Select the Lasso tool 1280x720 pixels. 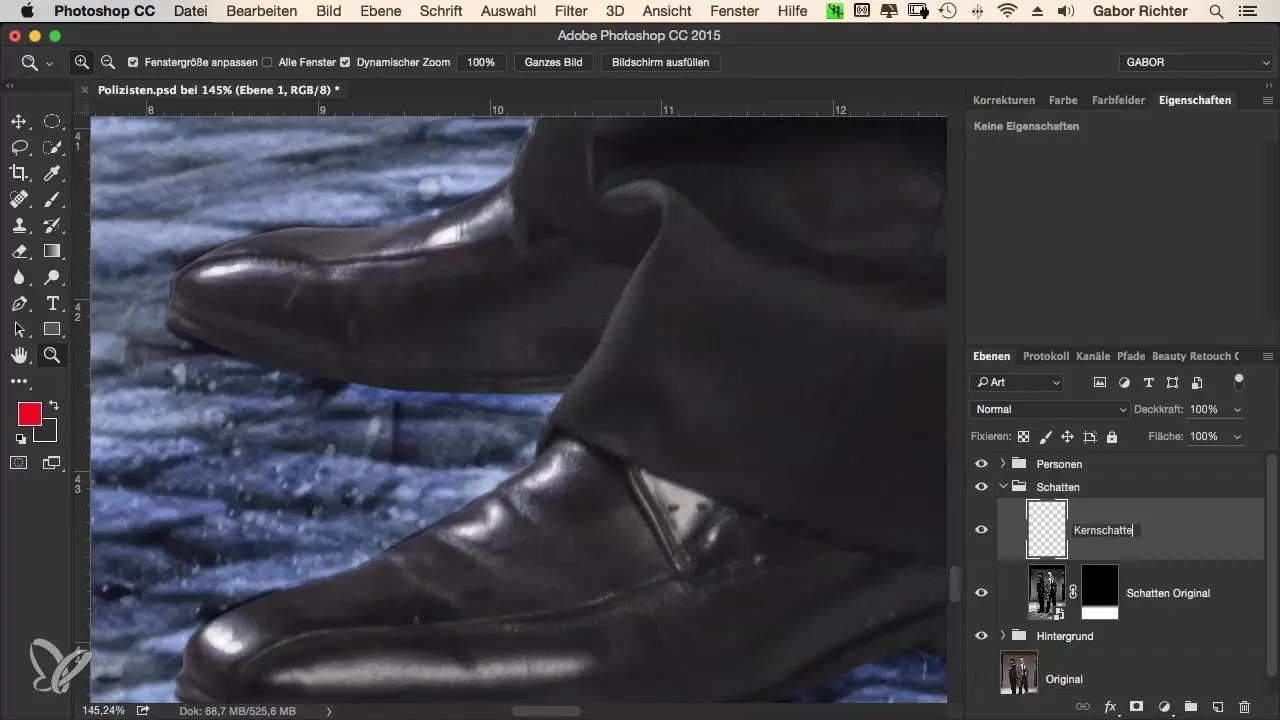[x=19, y=148]
